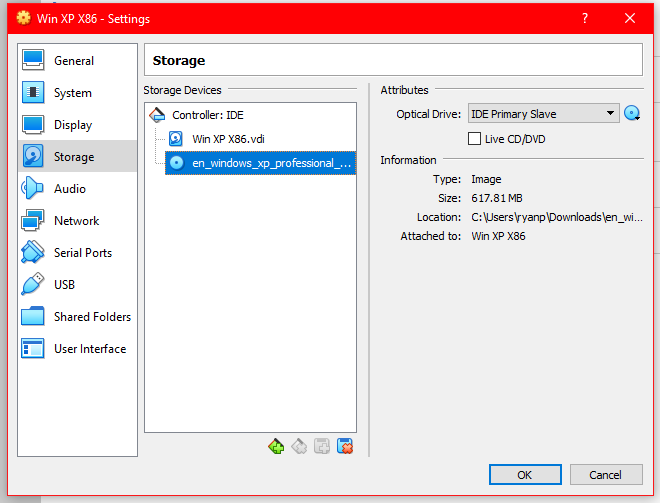
Task: Click the USB label
Action: click(64, 285)
